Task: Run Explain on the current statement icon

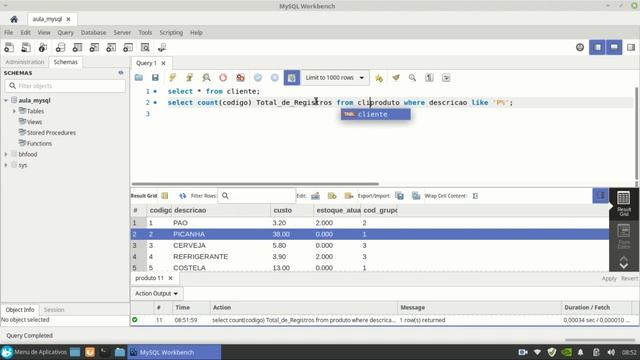Action: coord(207,78)
